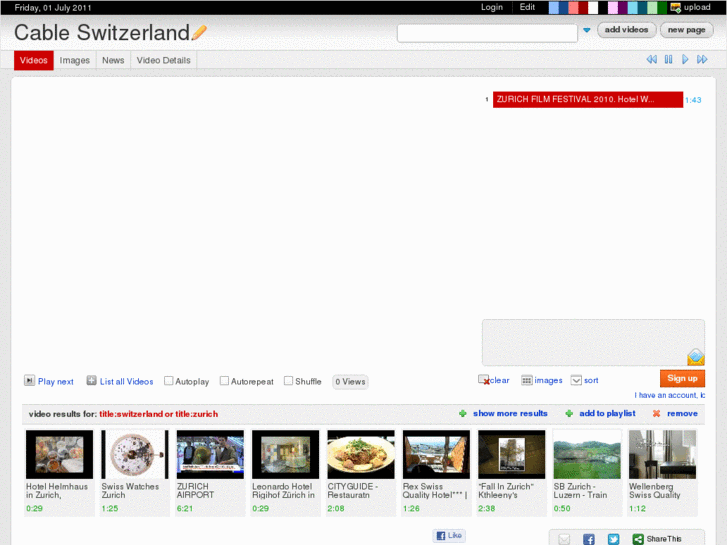Click the upload picture icon

point(676,7)
